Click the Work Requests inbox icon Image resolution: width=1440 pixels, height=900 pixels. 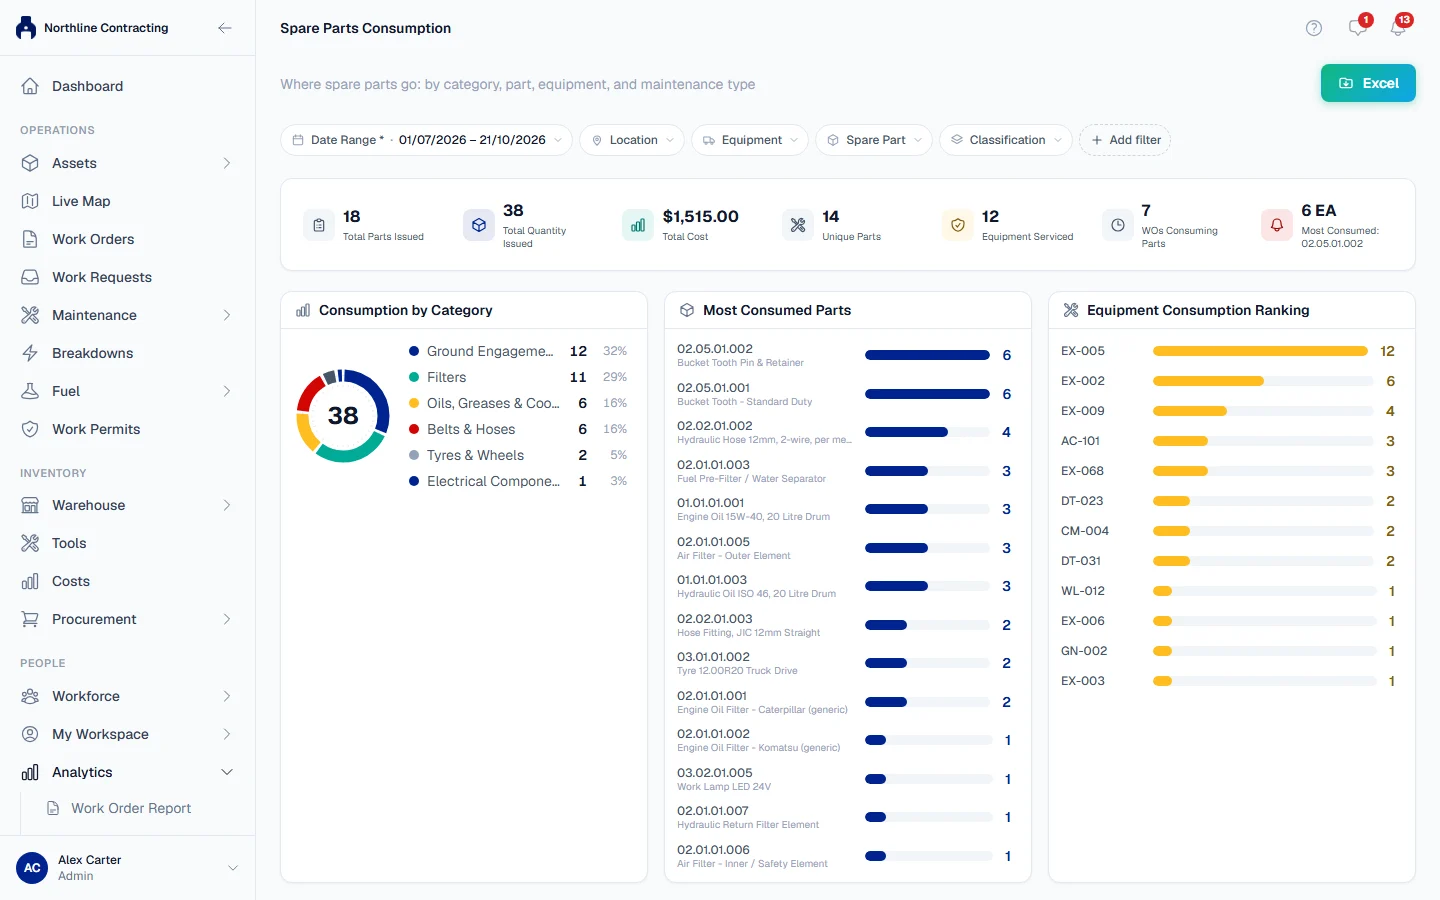(x=30, y=277)
